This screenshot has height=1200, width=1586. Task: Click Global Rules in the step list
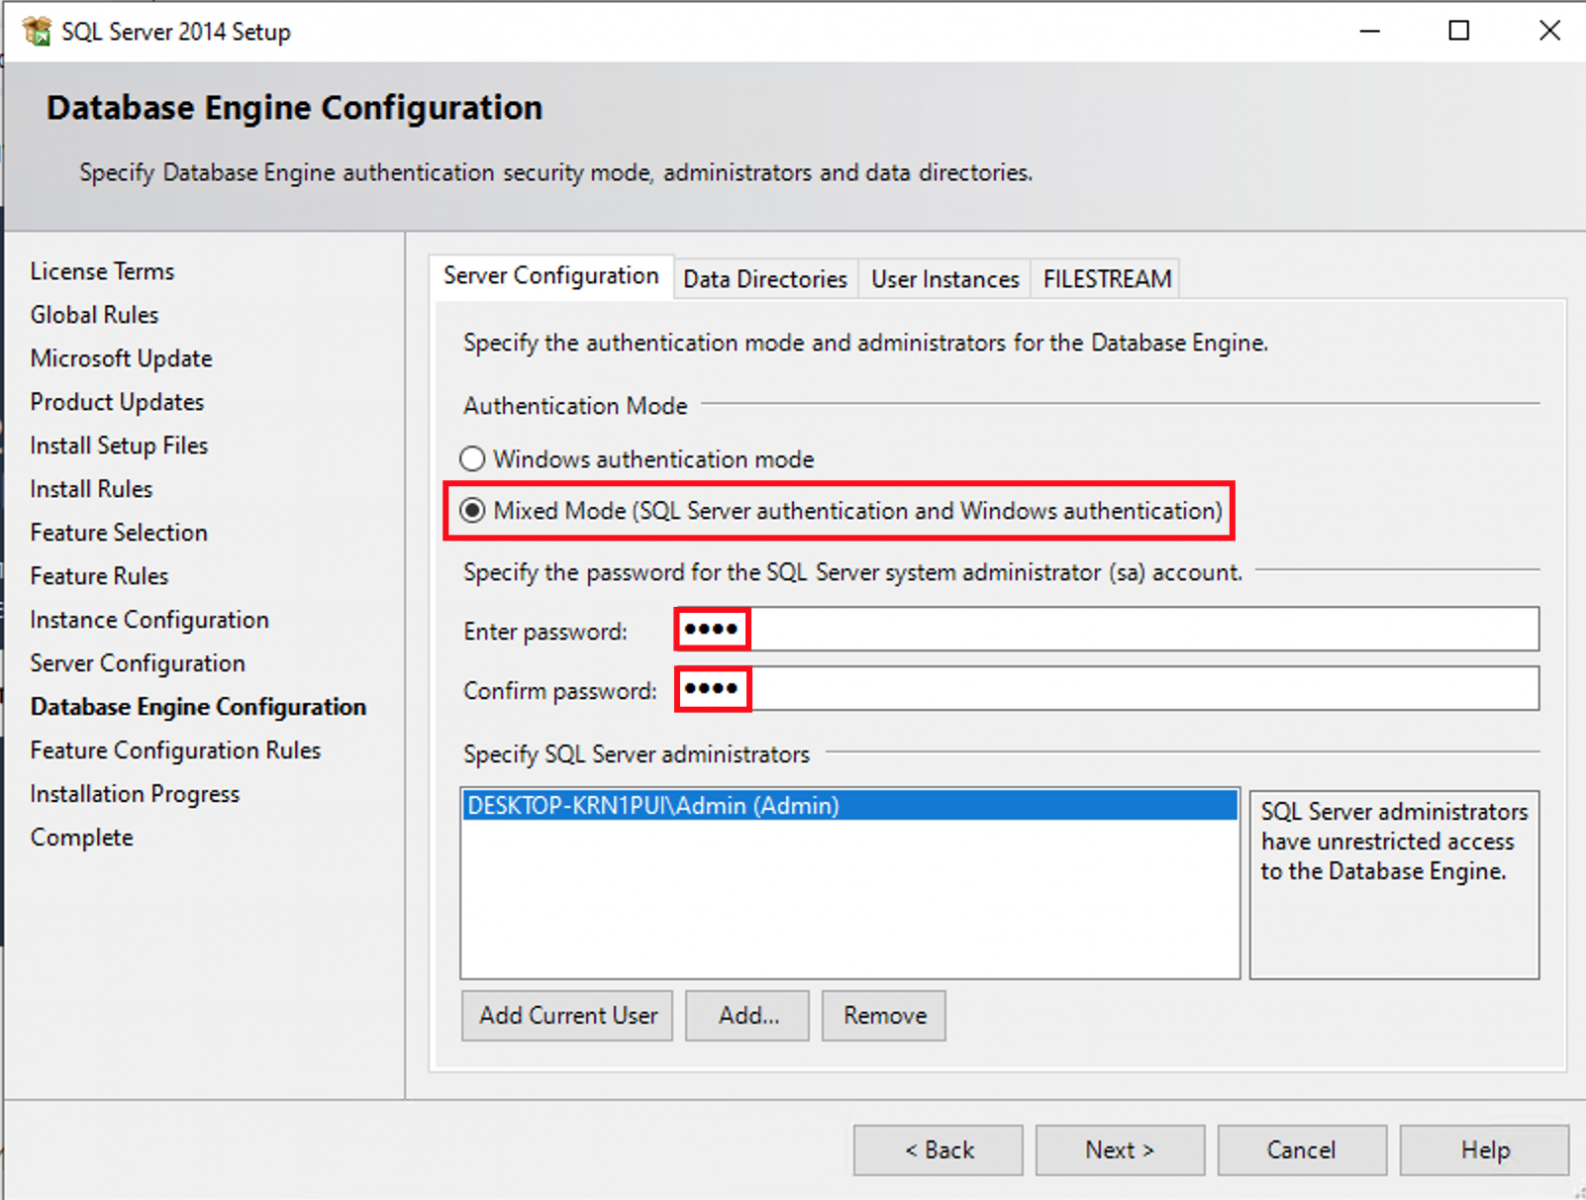point(94,315)
